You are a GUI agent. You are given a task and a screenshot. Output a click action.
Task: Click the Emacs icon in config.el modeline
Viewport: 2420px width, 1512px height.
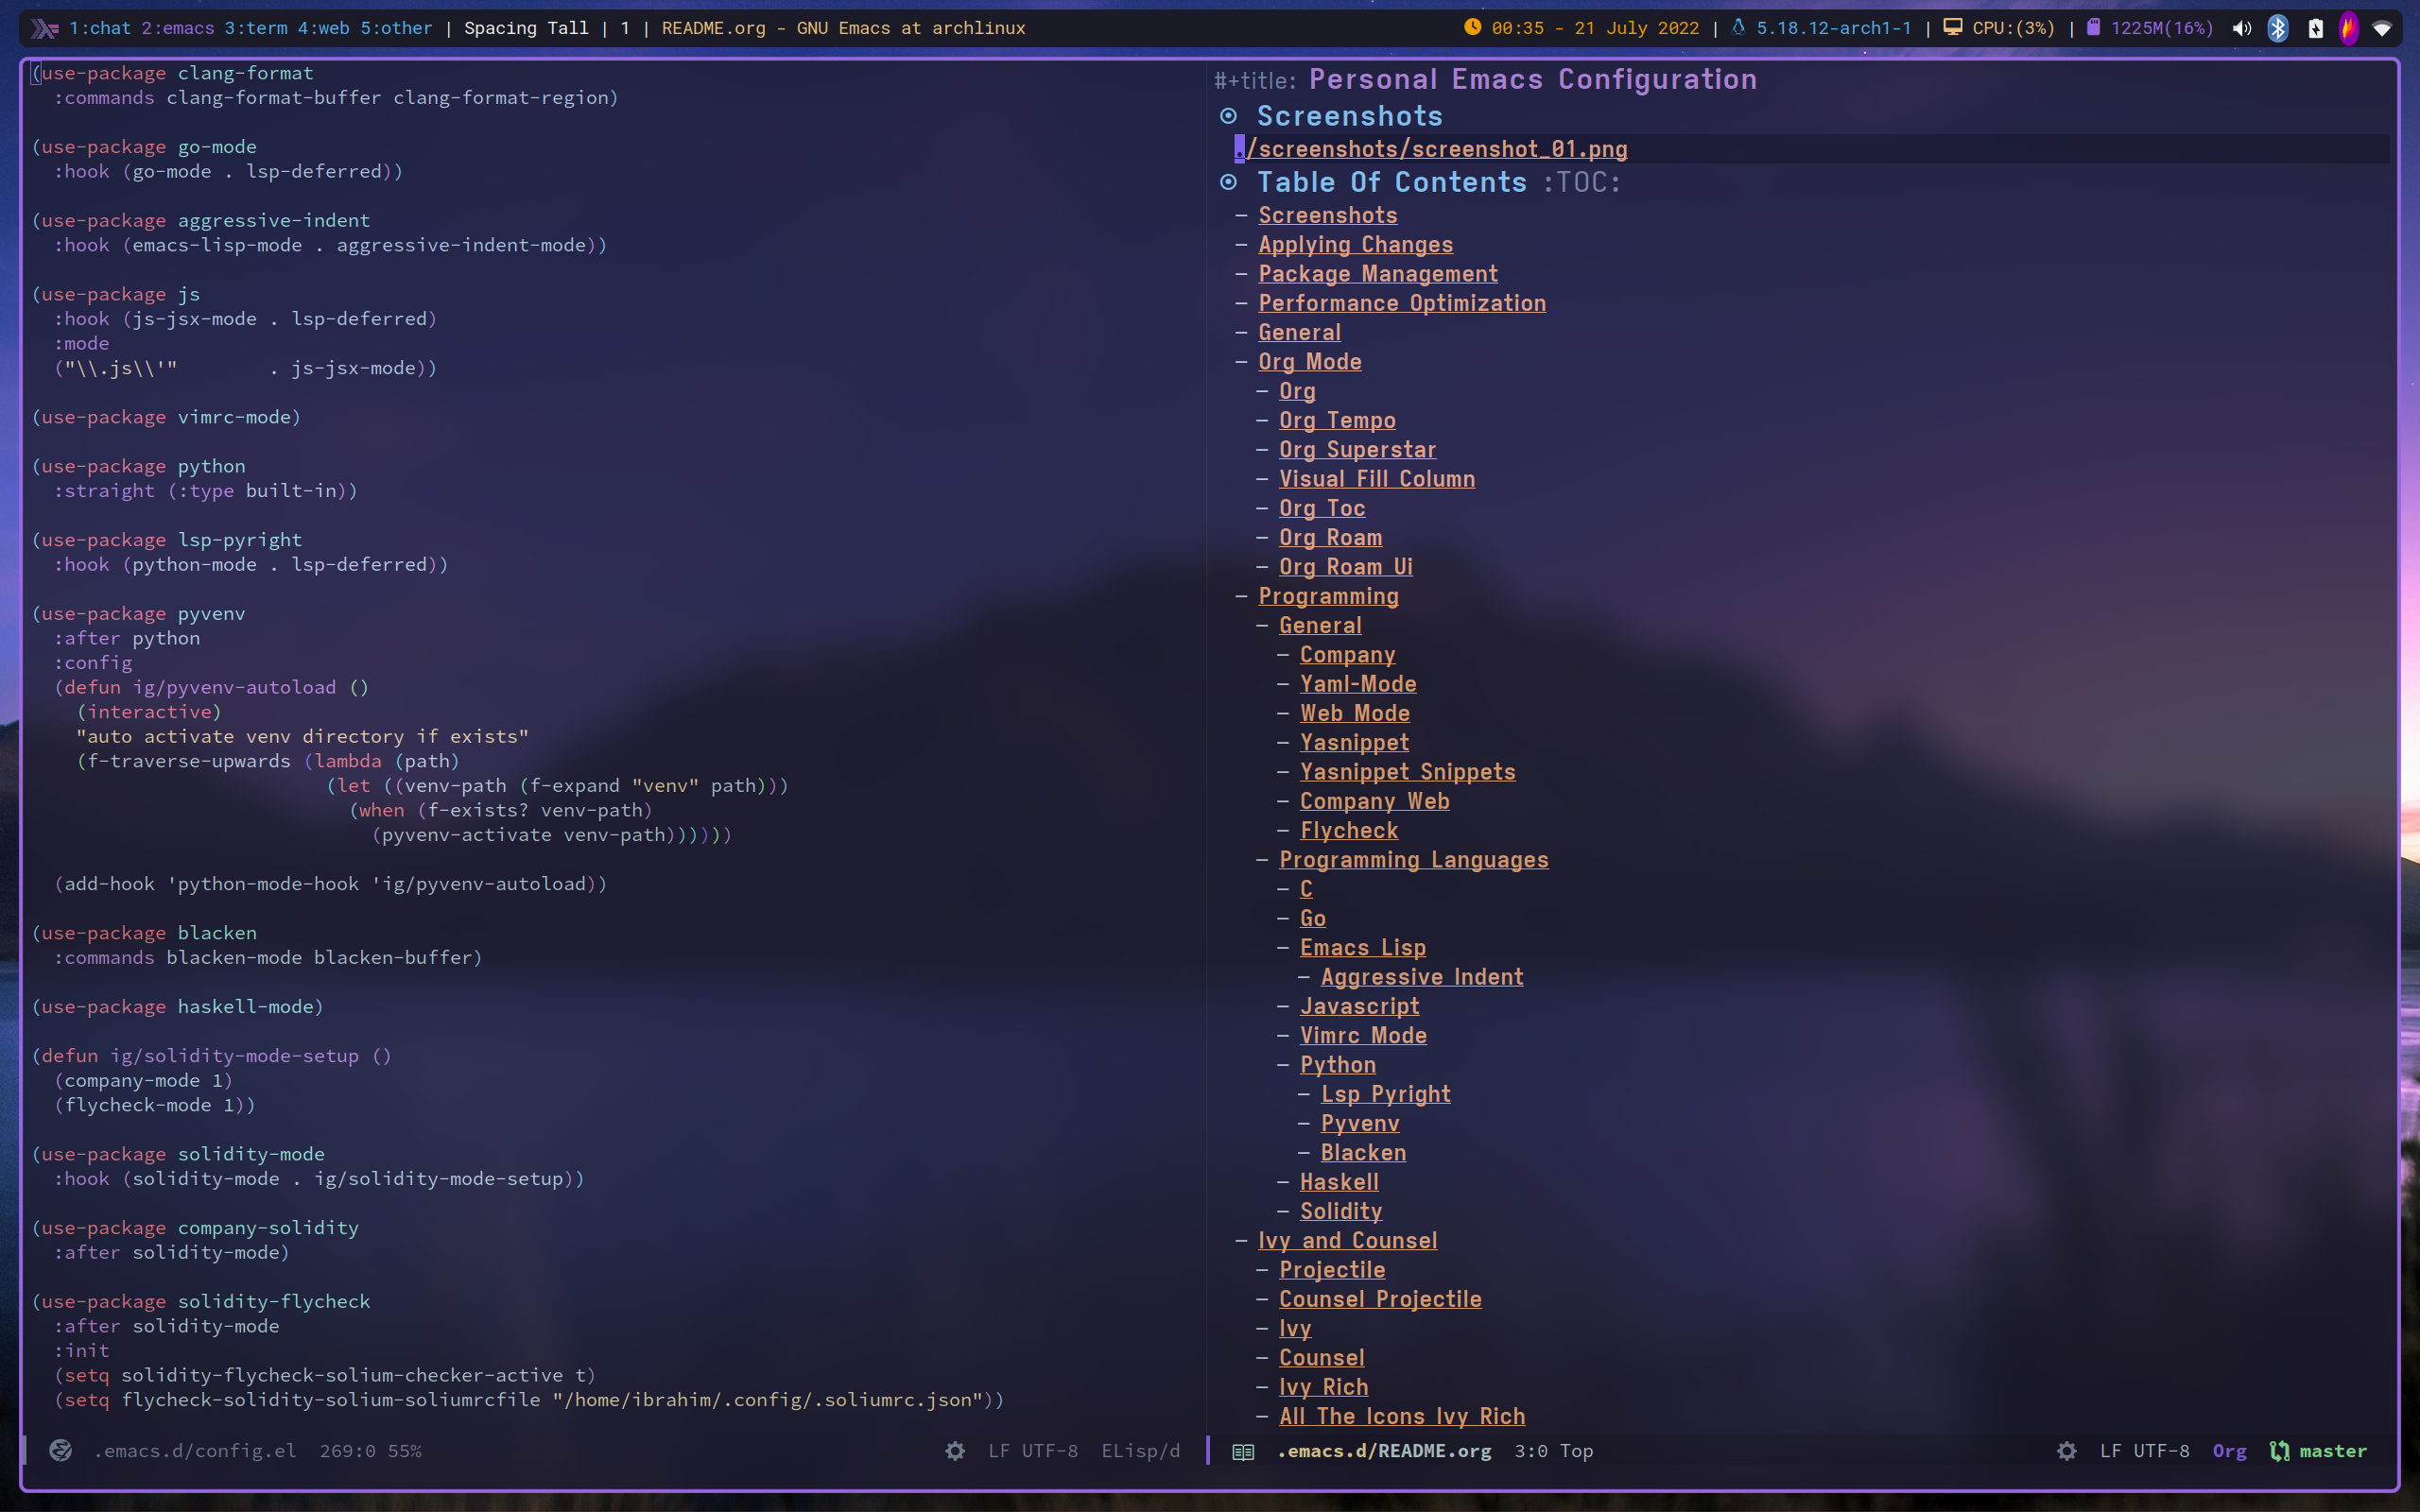[61, 1450]
